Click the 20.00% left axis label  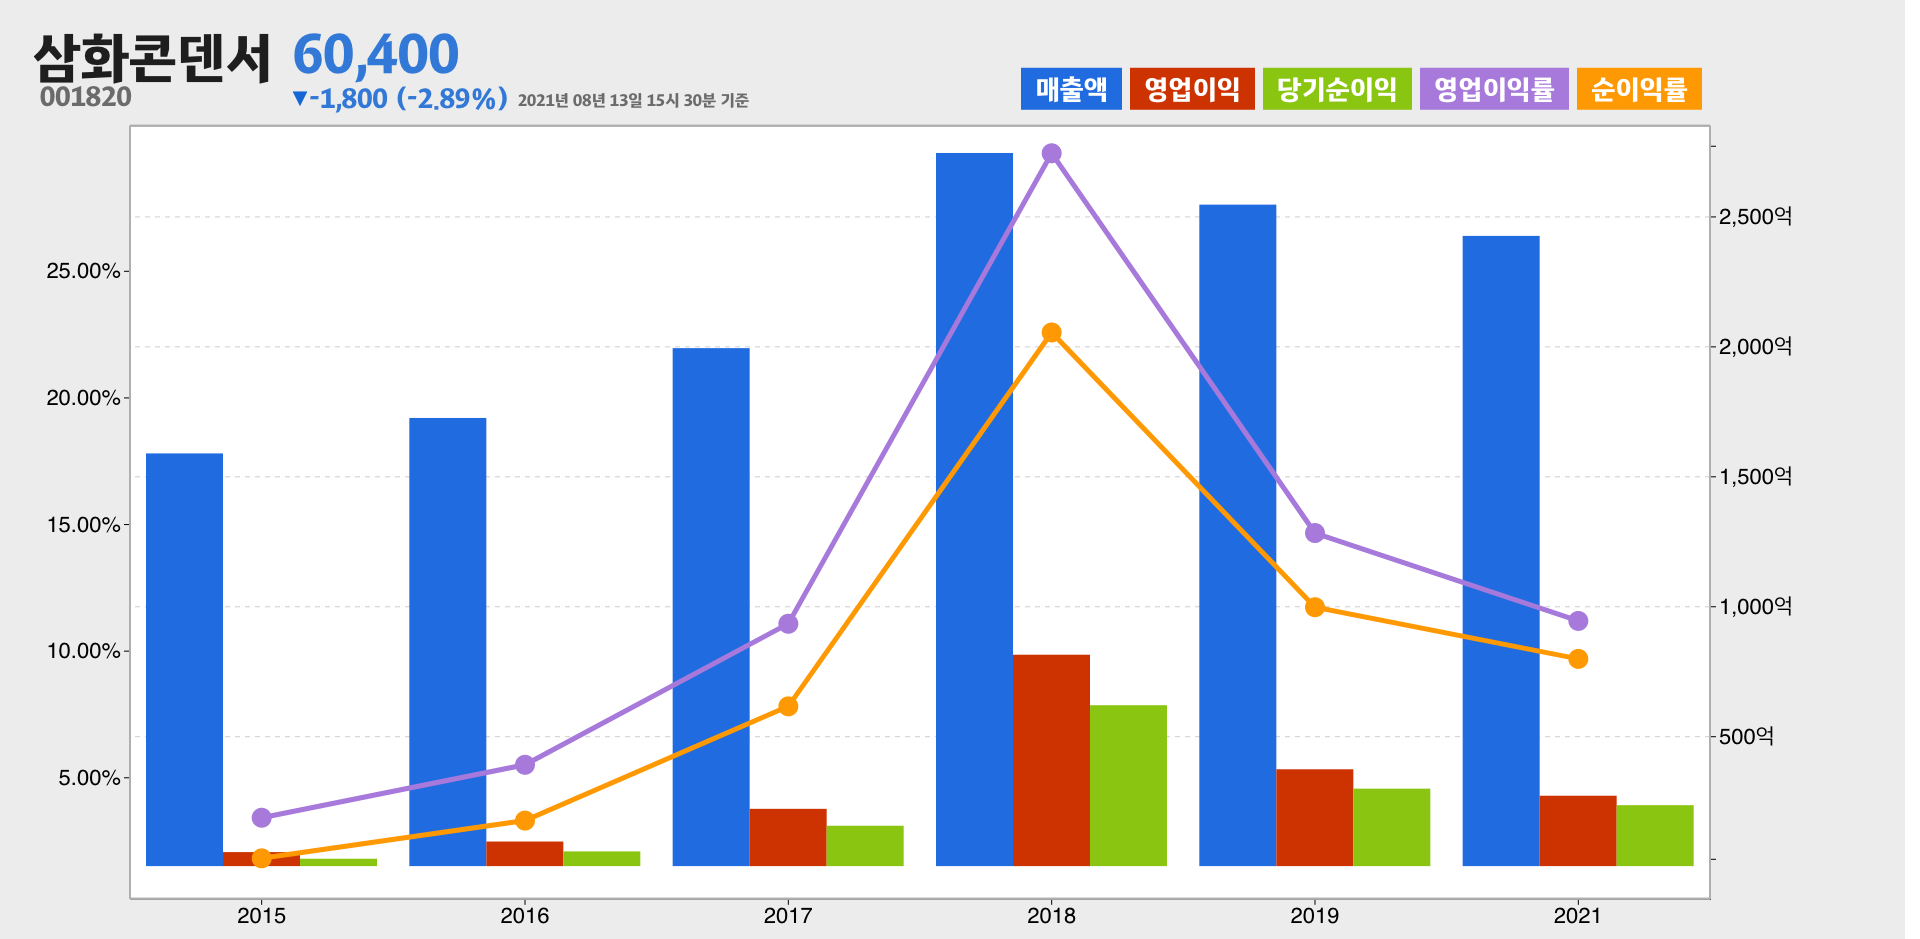pyautogui.click(x=83, y=398)
